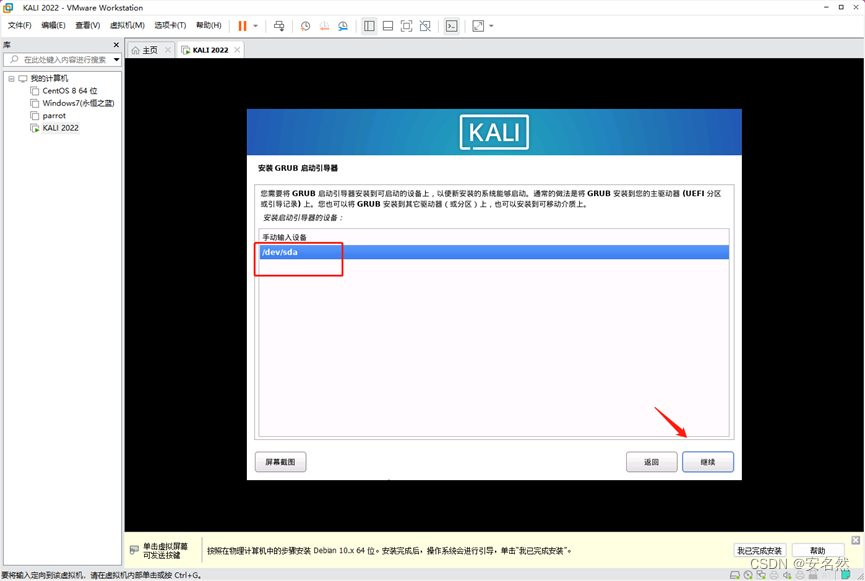Click the teal message log icon
The height and width of the screenshot is (581, 865).
[x=846, y=574]
